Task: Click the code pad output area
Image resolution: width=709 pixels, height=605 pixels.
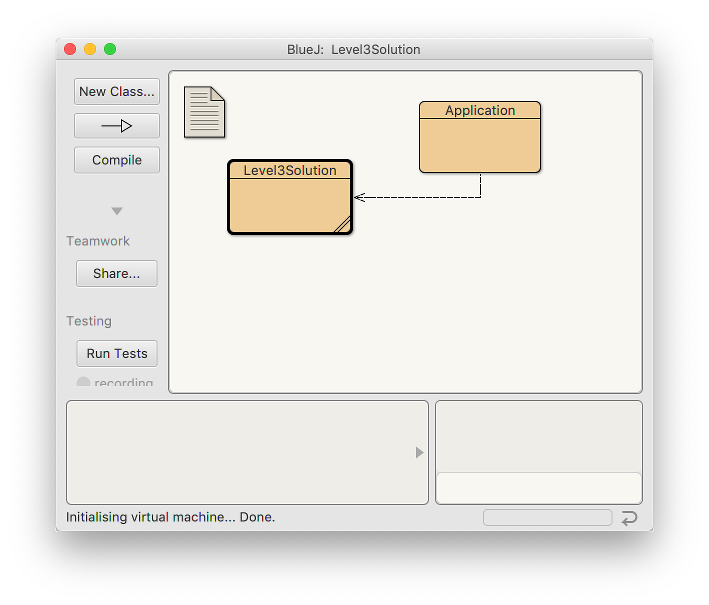Action: (539, 436)
